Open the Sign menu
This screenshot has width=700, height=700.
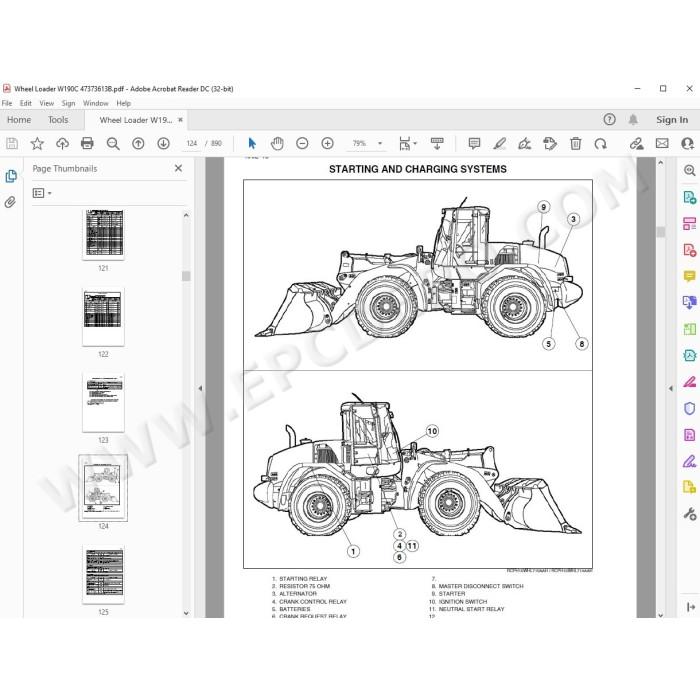tap(68, 103)
